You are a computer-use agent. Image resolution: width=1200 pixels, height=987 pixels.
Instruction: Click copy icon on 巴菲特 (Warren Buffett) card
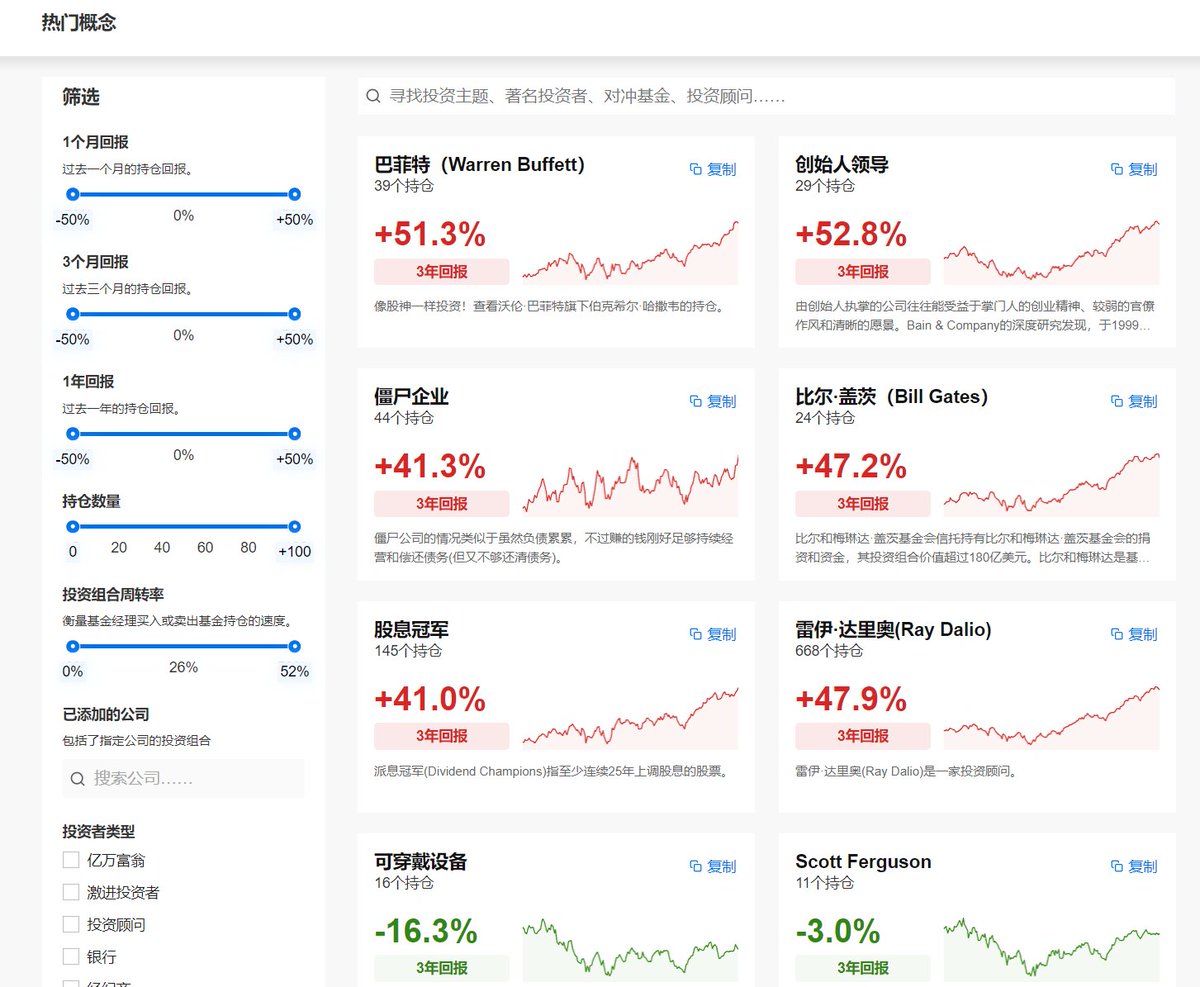coord(696,169)
